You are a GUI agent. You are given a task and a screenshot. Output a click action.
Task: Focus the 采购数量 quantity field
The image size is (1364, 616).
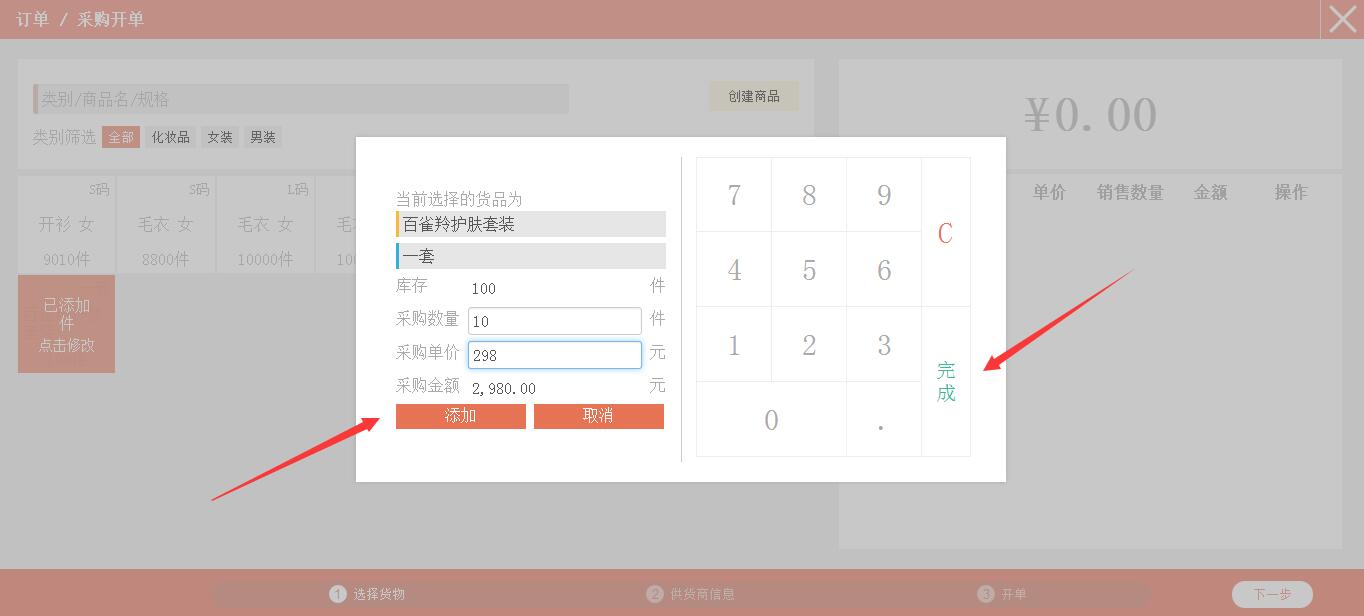pyautogui.click(x=554, y=321)
